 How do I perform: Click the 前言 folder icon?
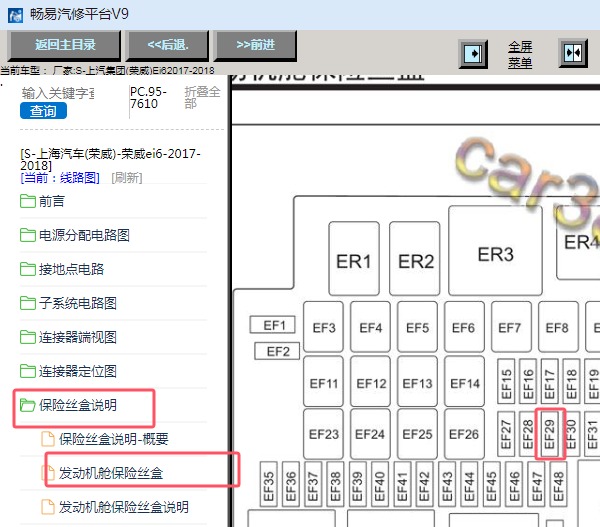point(28,201)
